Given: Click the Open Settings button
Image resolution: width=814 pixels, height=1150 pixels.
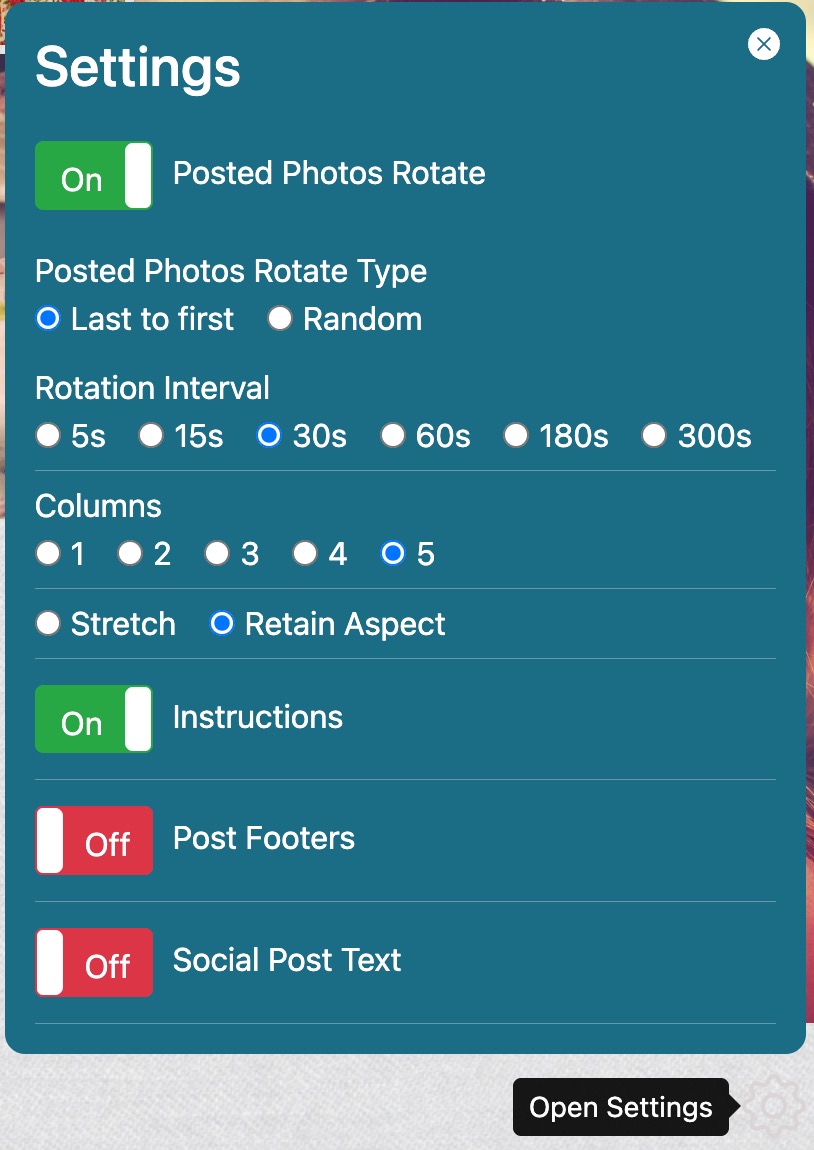Looking at the screenshot, I should click(620, 1107).
